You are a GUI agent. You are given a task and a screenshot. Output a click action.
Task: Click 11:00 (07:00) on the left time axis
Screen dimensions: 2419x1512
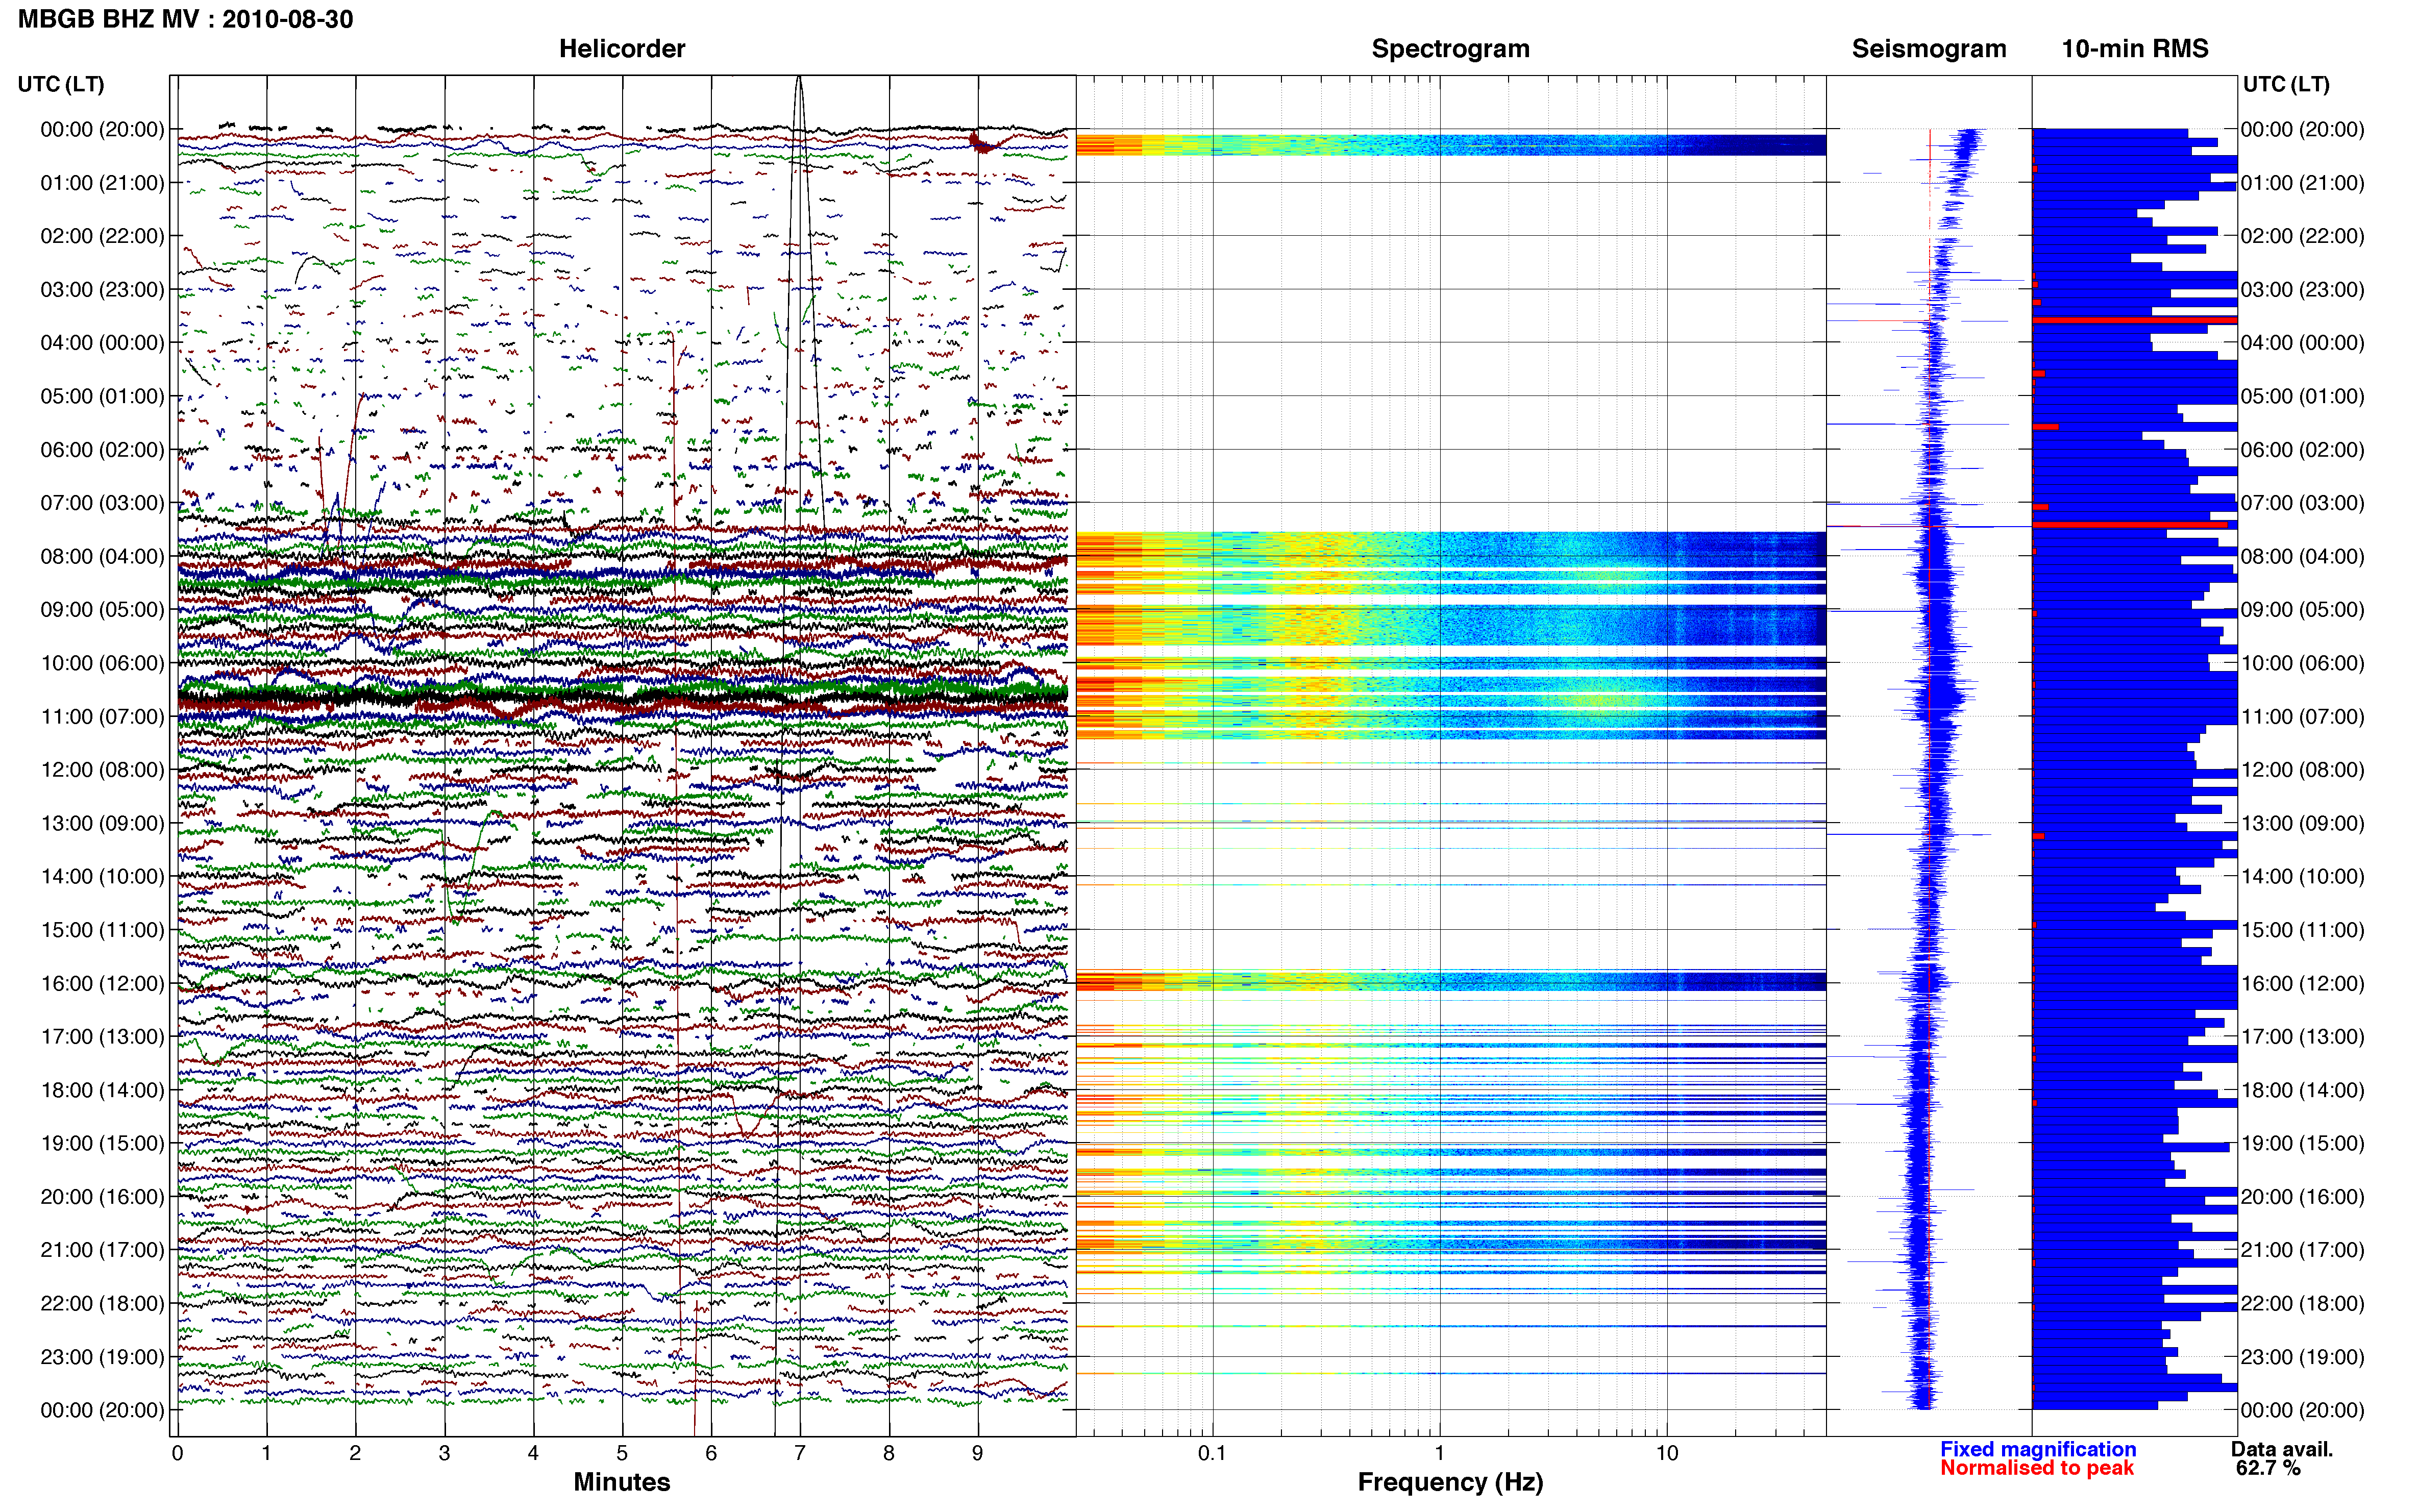pos(102,716)
